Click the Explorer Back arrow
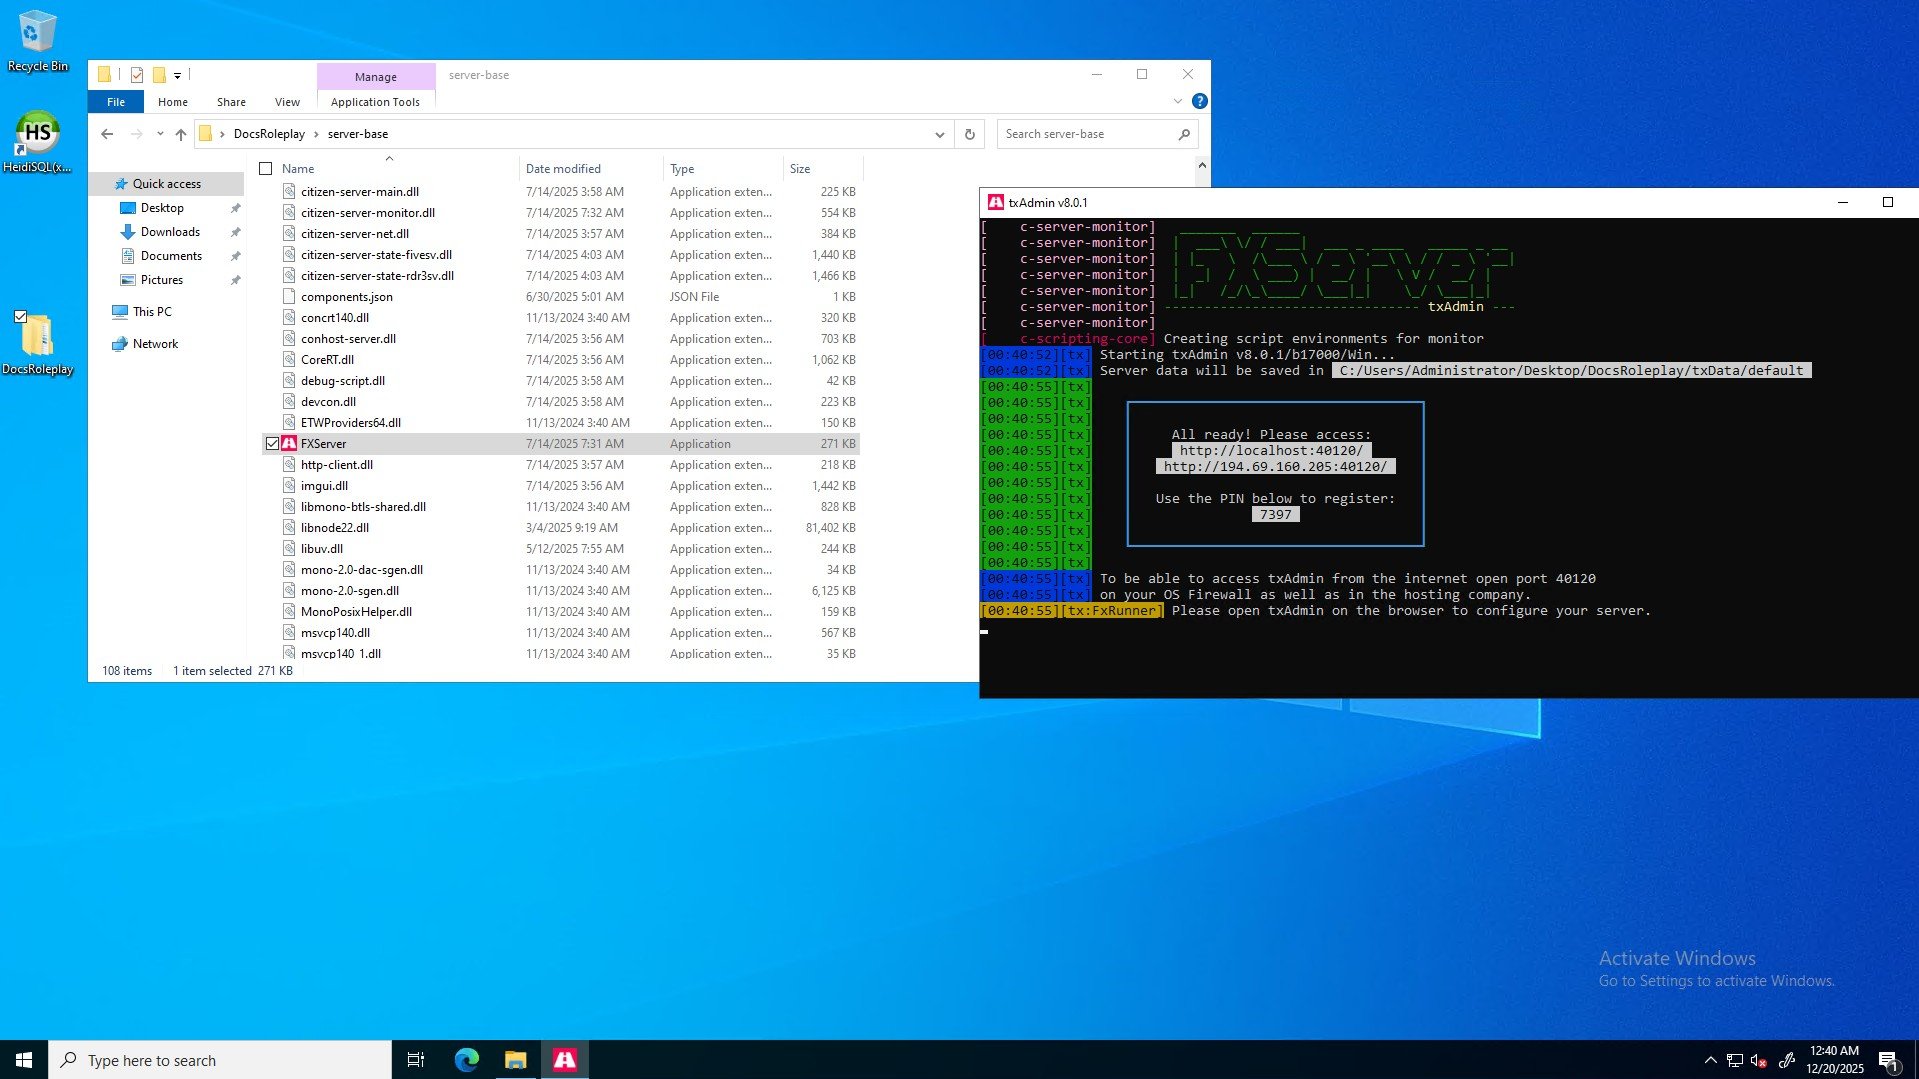Screen dimensions: 1919x1079 coord(107,134)
